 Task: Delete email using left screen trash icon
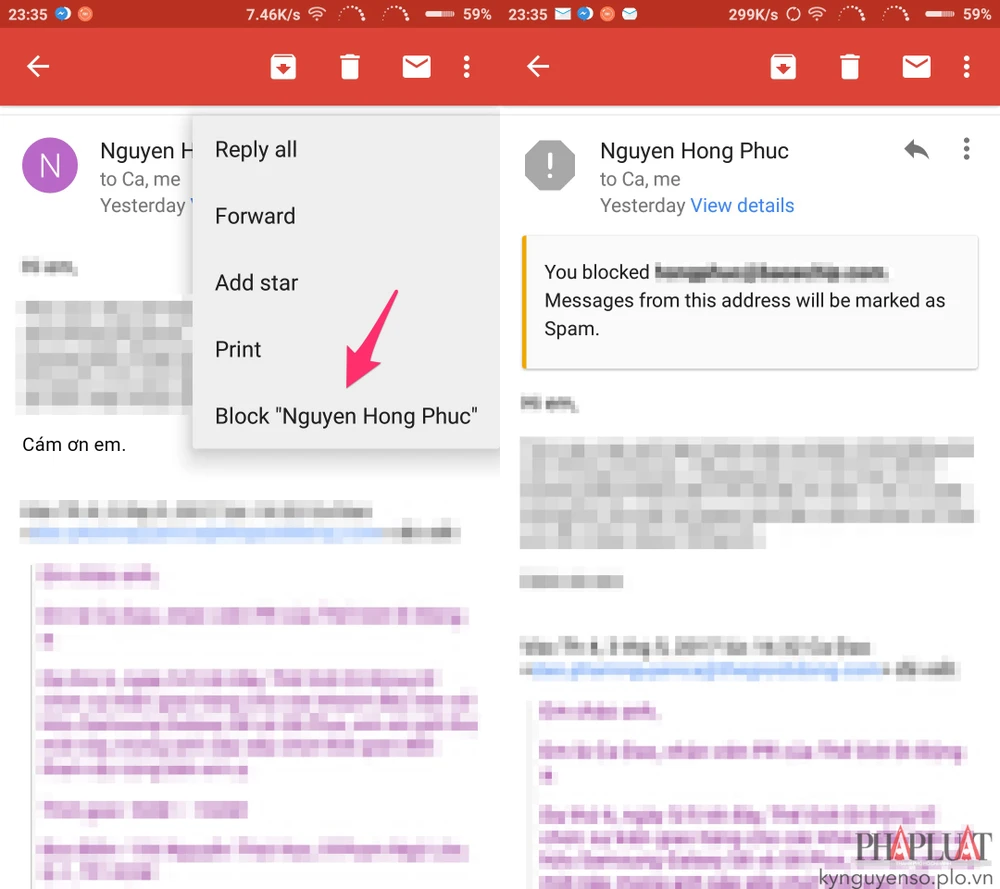[349, 67]
